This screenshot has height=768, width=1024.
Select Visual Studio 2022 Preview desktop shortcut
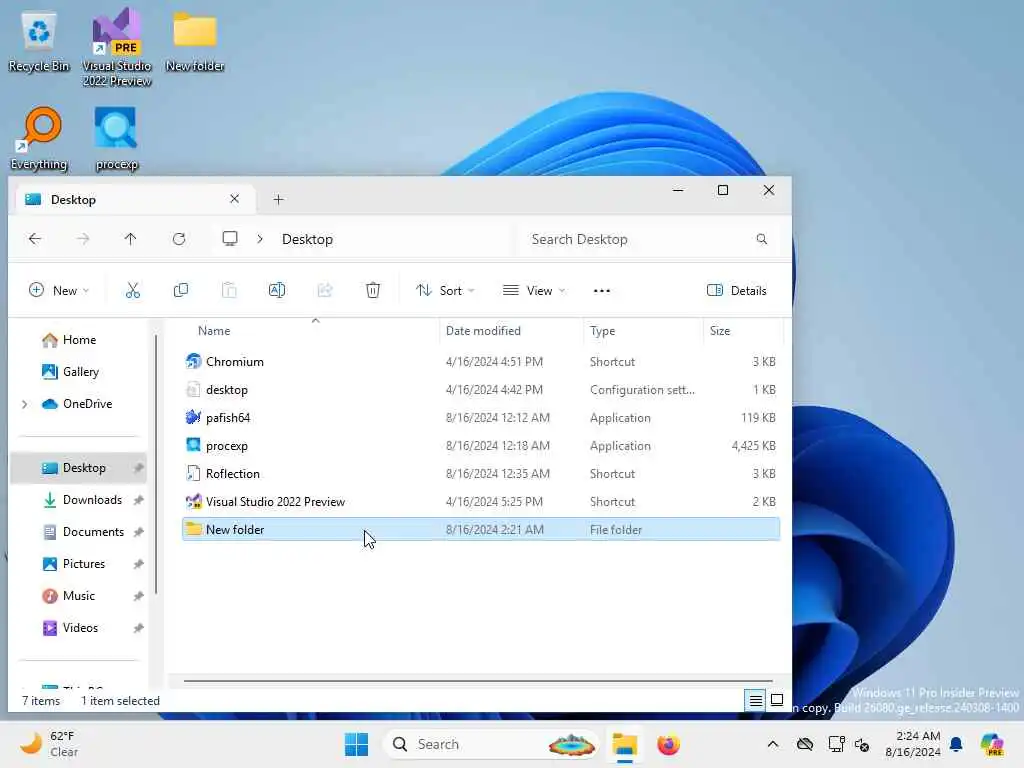[117, 48]
